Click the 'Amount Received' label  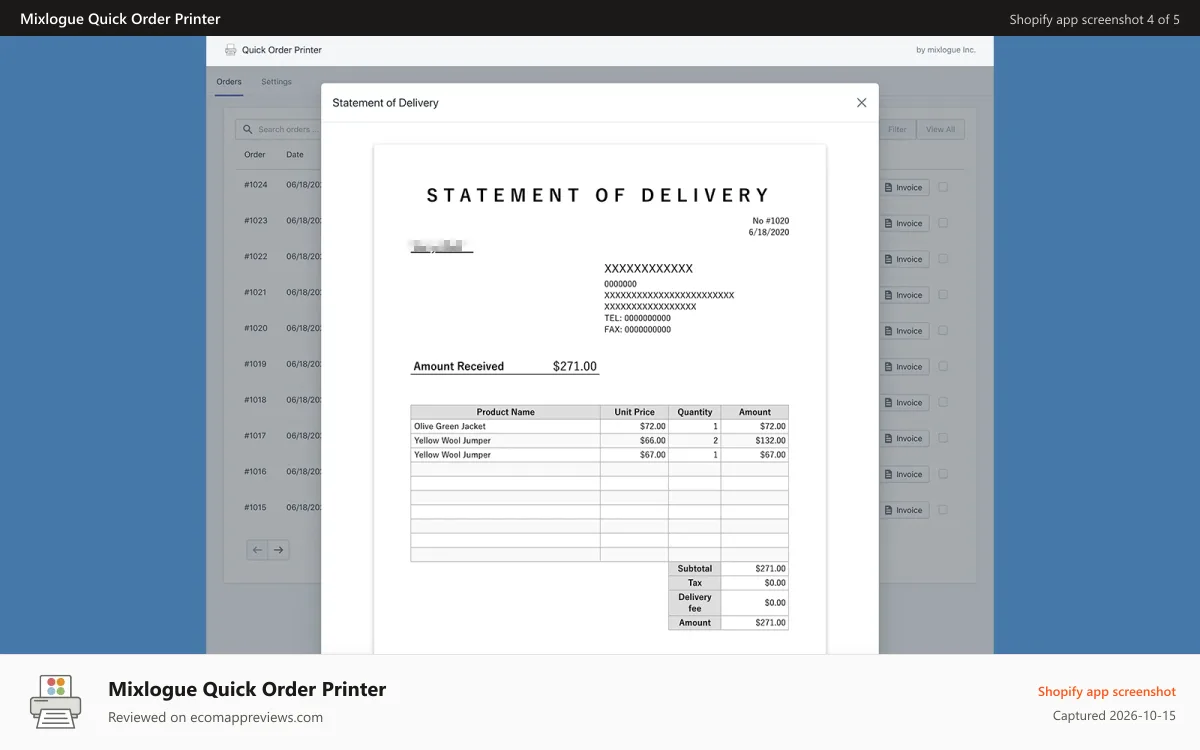(459, 367)
